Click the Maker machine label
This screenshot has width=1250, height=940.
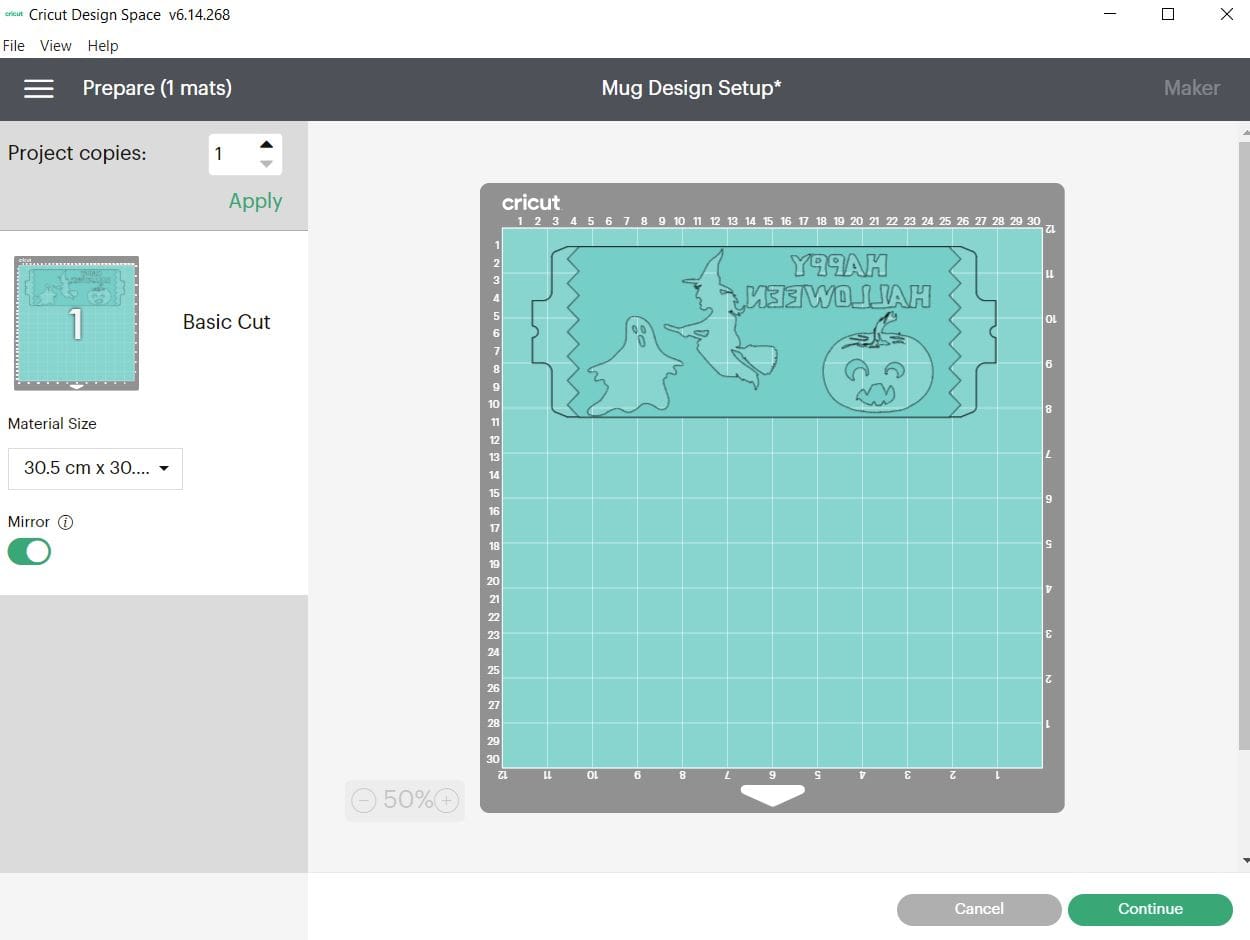coord(1192,88)
